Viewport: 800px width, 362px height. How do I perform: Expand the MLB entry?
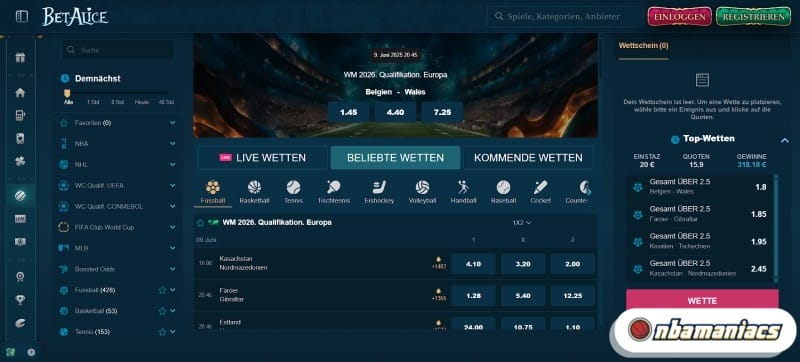point(172,248)
